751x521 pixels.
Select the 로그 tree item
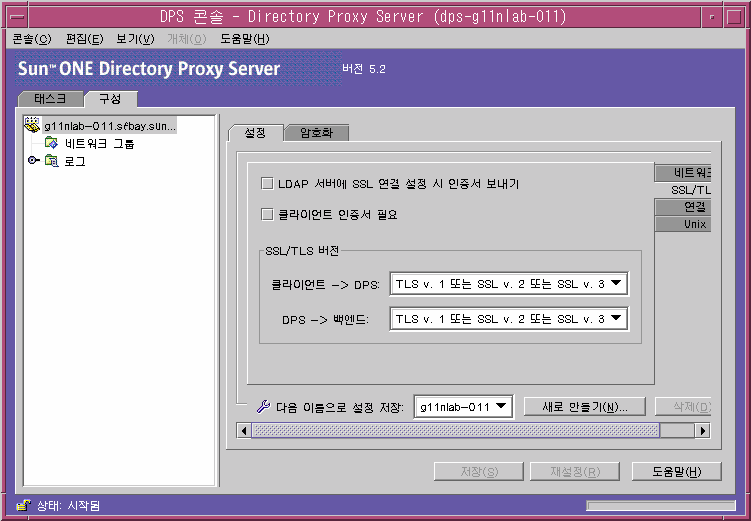click(x=75, y=161)
